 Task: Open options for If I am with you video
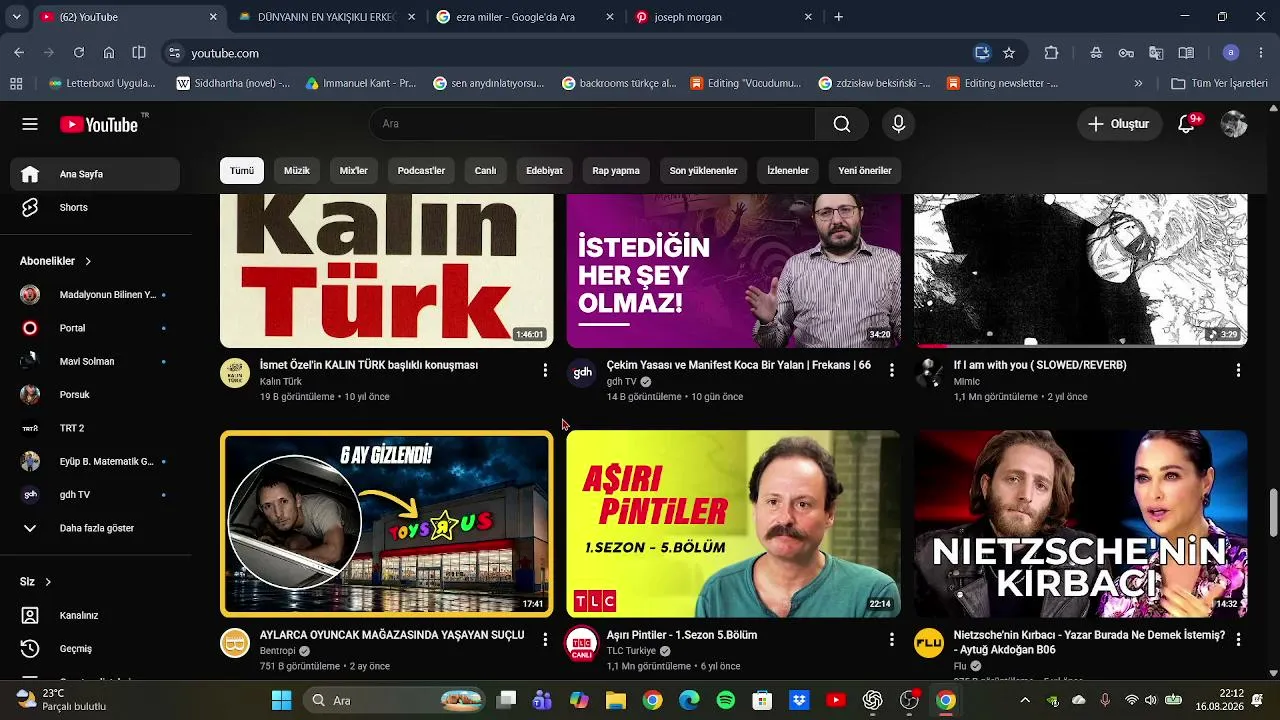click(1238, 370)
